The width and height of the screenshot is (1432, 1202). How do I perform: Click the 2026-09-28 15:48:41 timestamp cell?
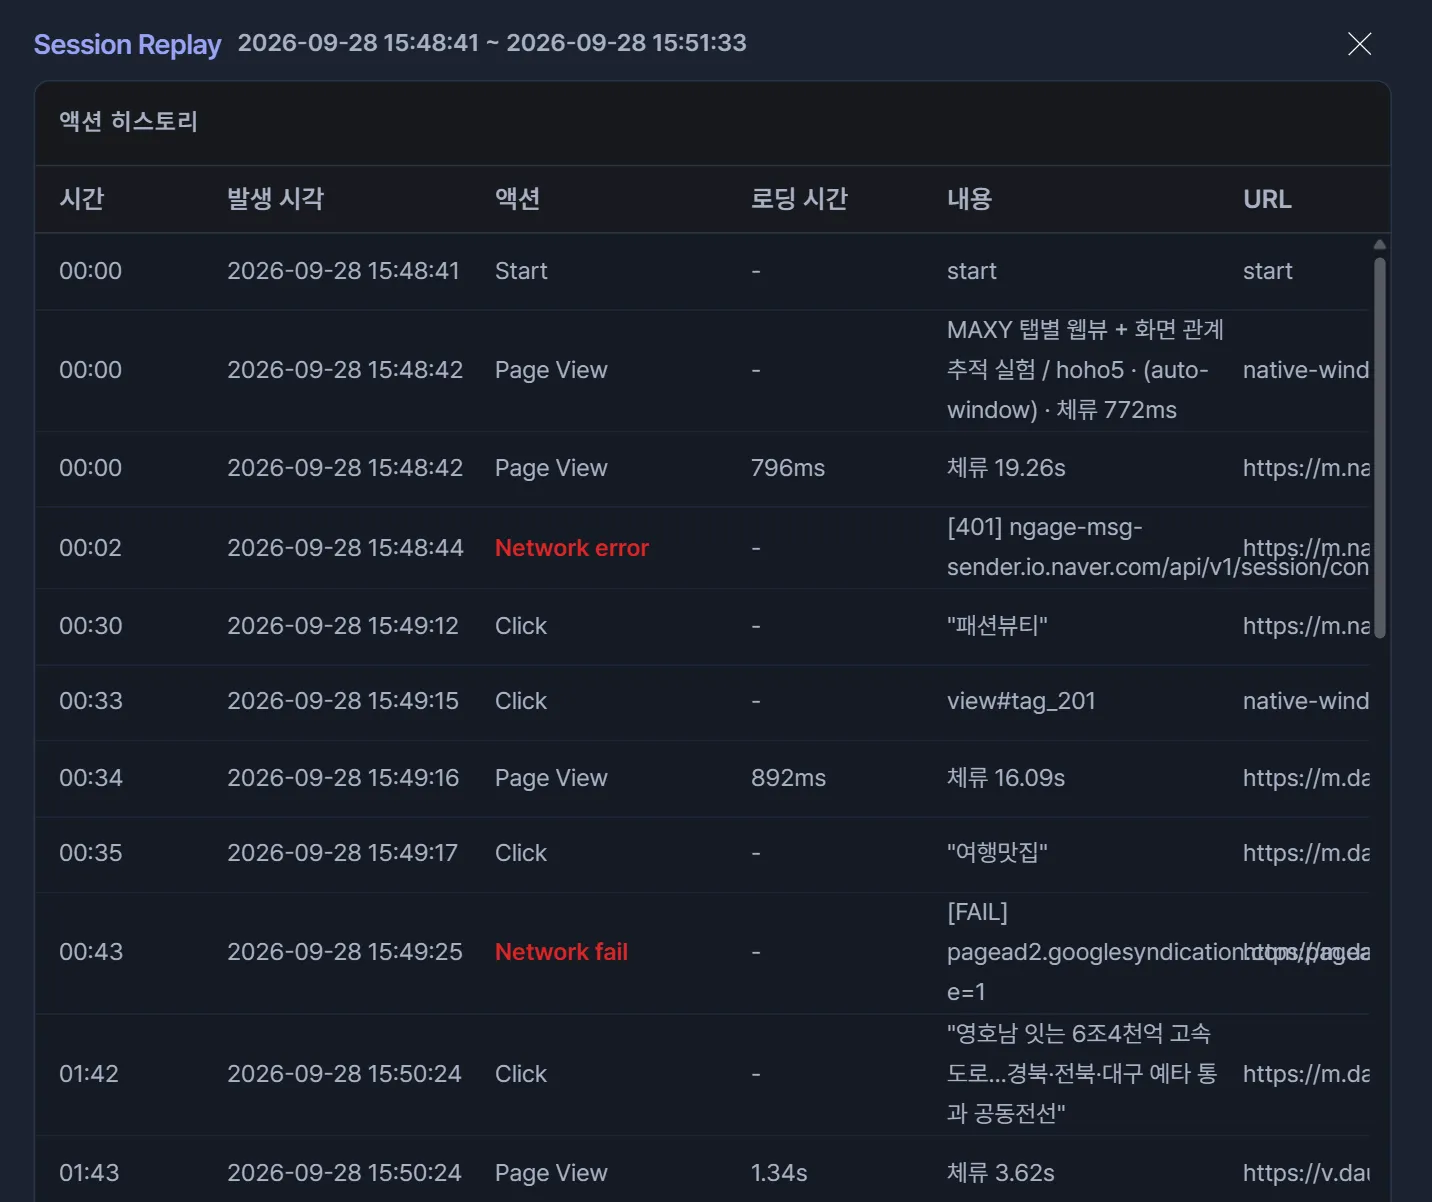343,271
